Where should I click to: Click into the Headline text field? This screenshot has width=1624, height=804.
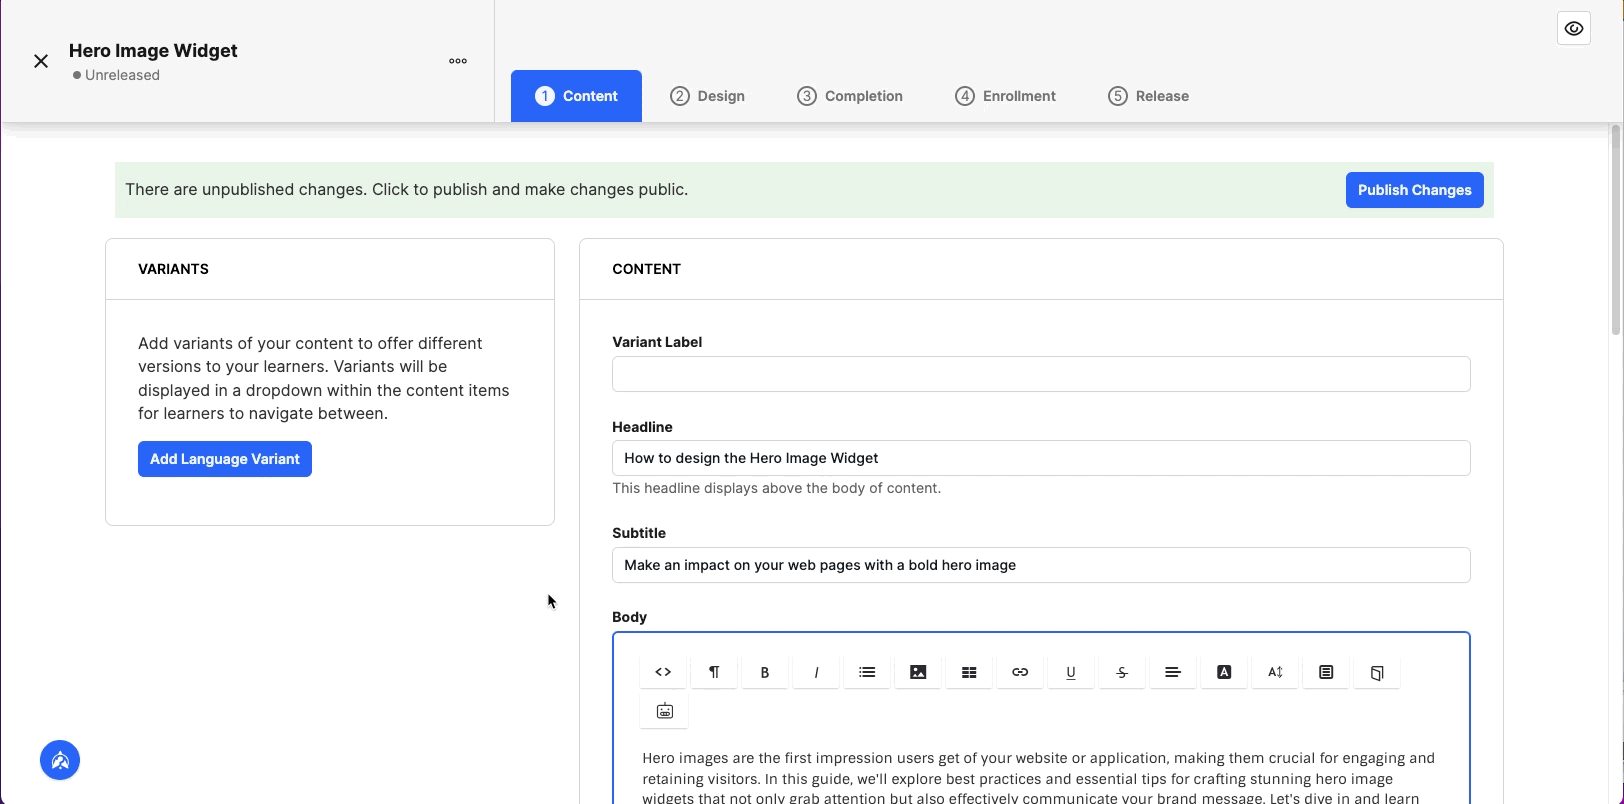click(x=1041, y=458)
